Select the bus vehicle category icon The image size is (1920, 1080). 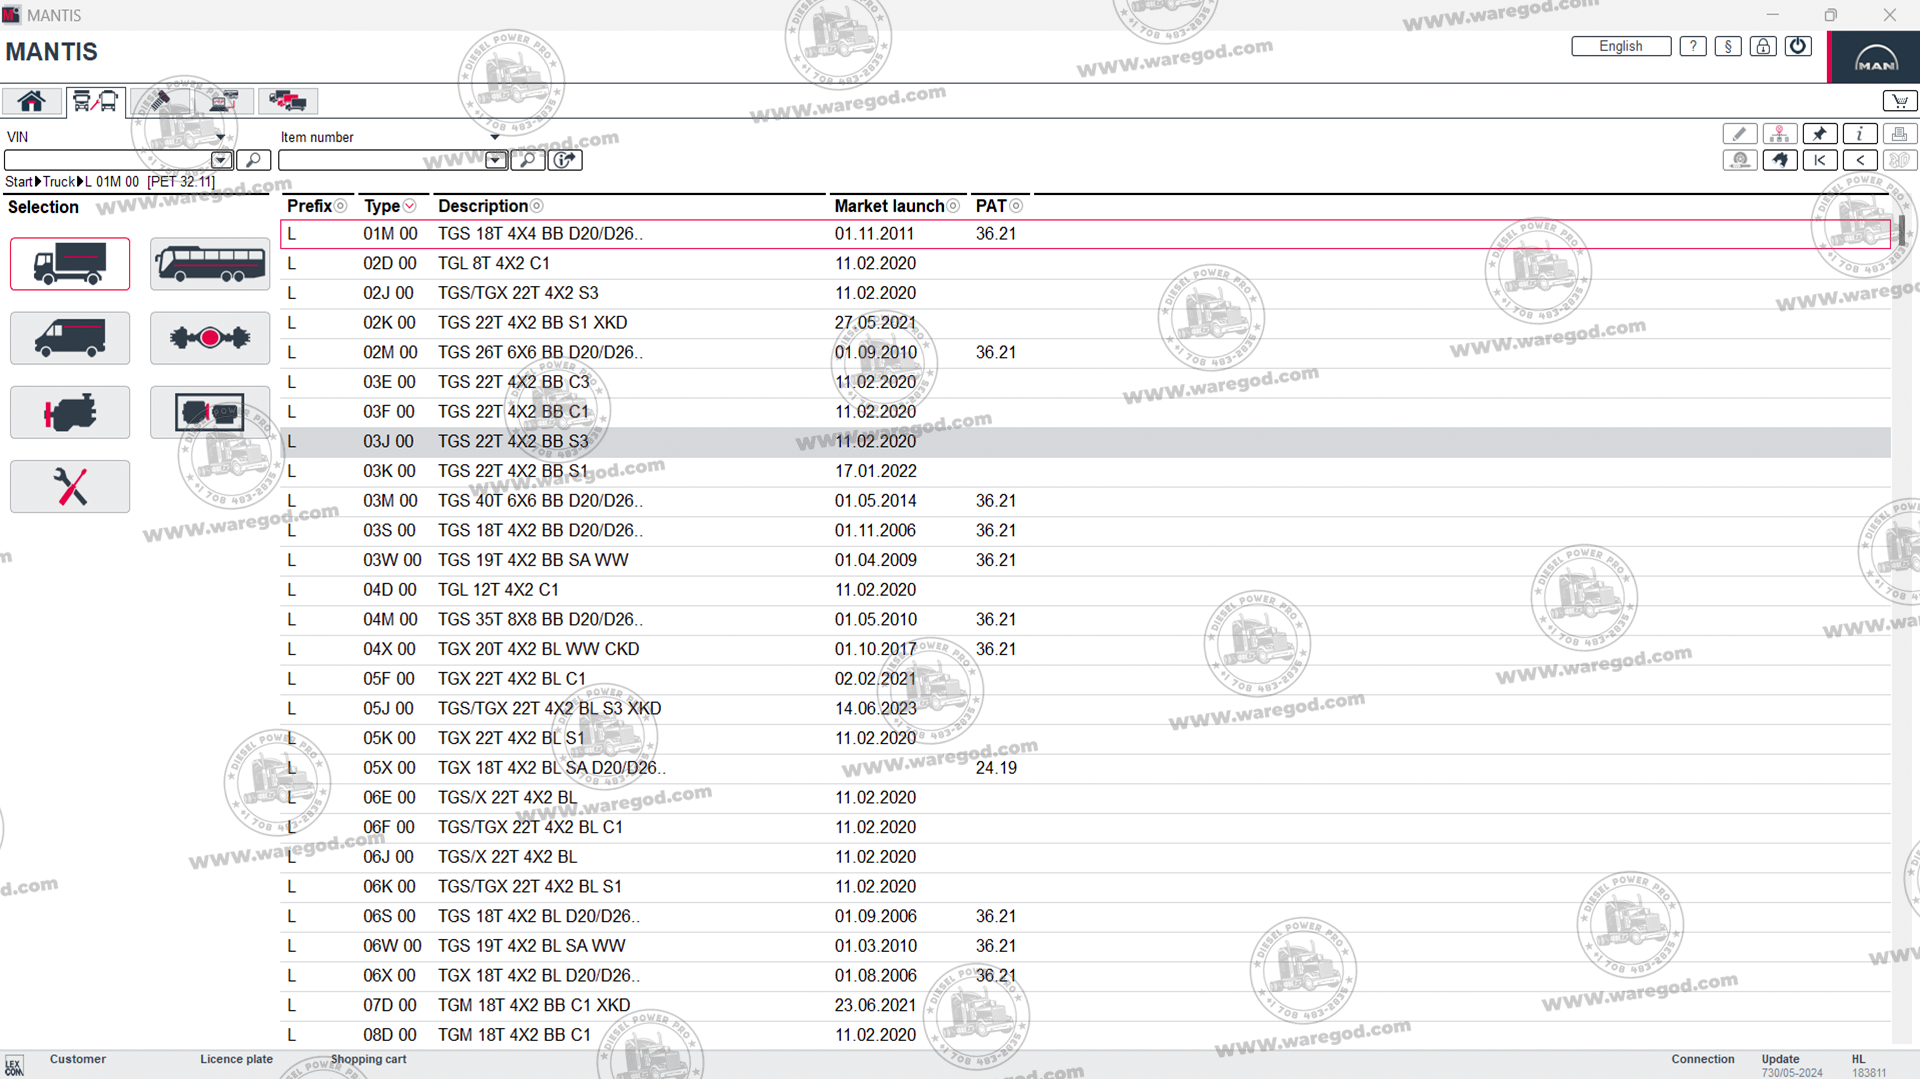click(x=210, y=264)
